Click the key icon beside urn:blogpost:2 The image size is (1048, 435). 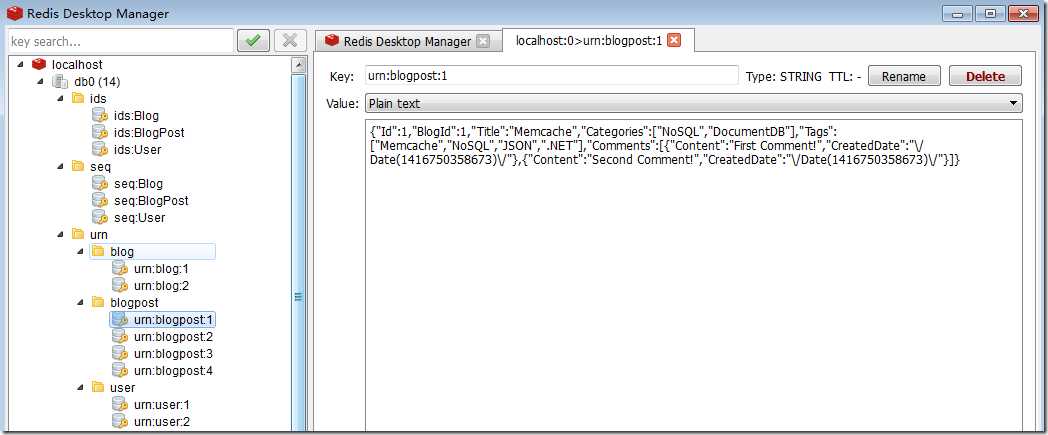click(120, 337)
